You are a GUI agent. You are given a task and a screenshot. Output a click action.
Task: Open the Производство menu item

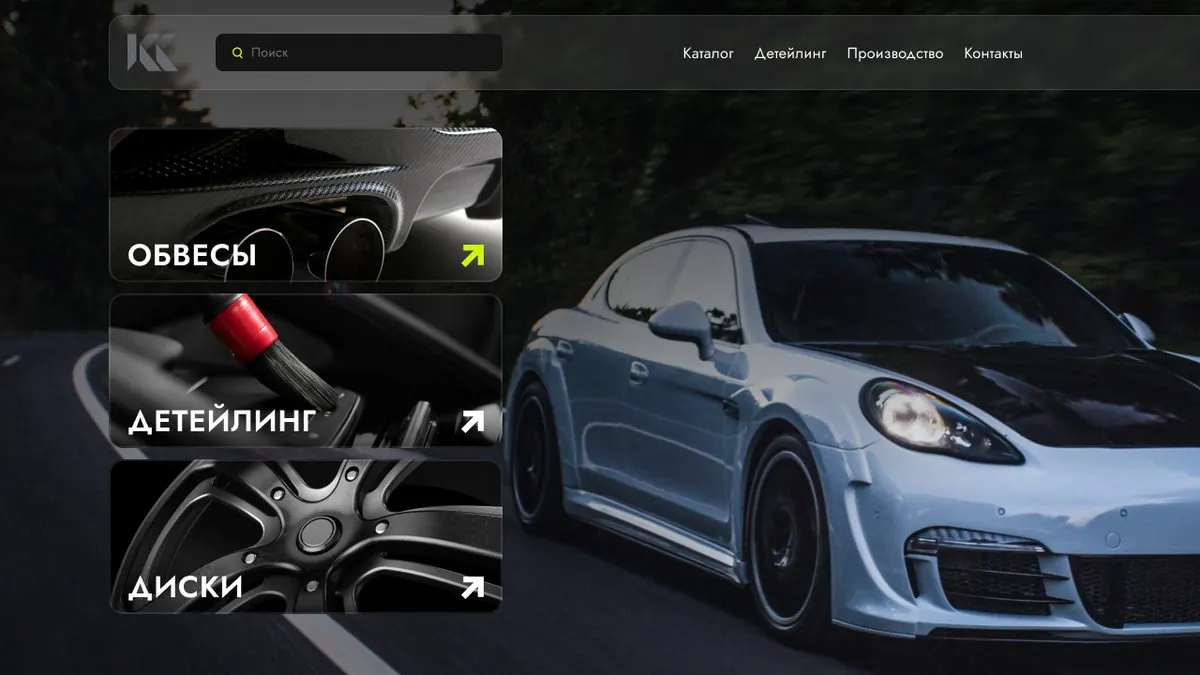pos(895,54)
